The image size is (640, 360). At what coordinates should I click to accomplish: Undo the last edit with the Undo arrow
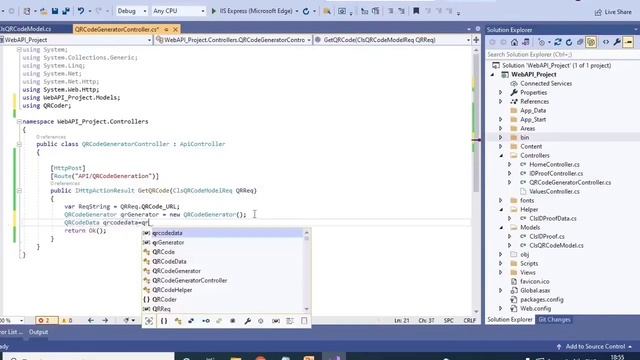(x=81, y=11)
